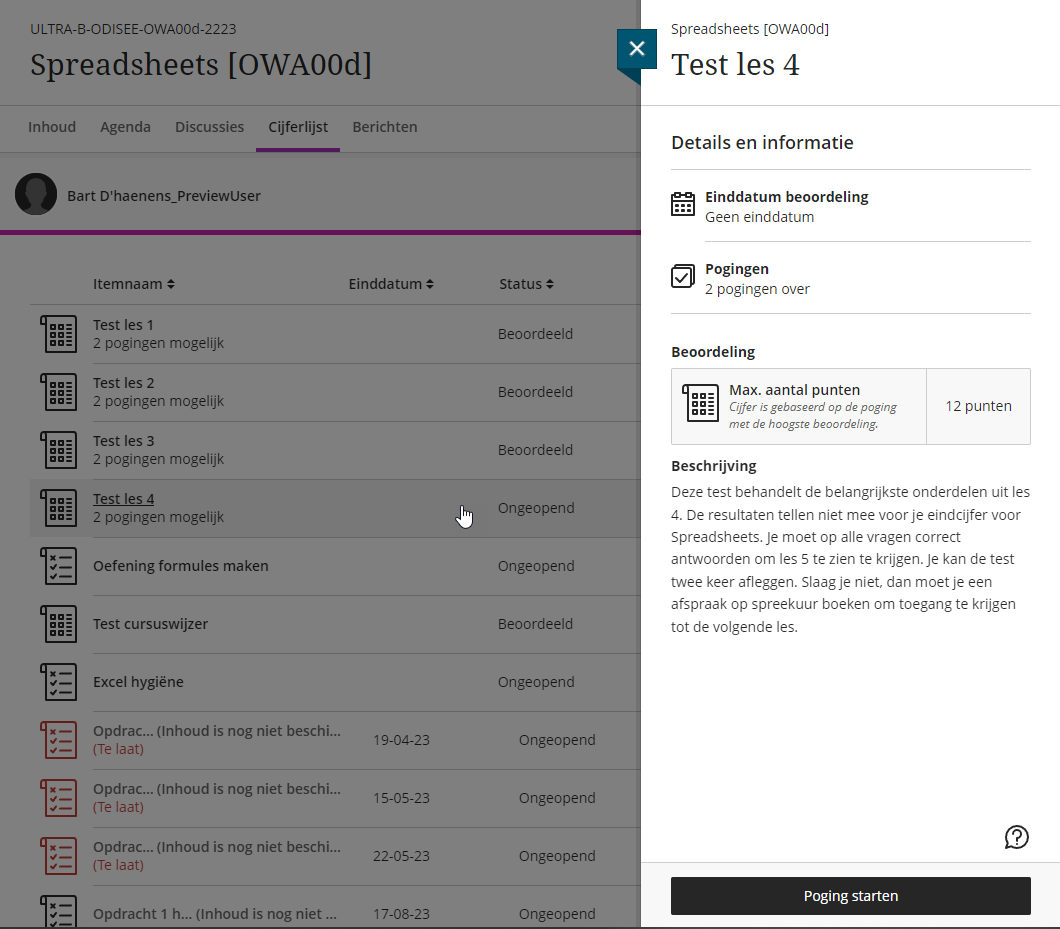Image resolution: width=1060 pixels, height=929 pixels.
Task: Click the Test les 1 test icon
Action: 59,334
